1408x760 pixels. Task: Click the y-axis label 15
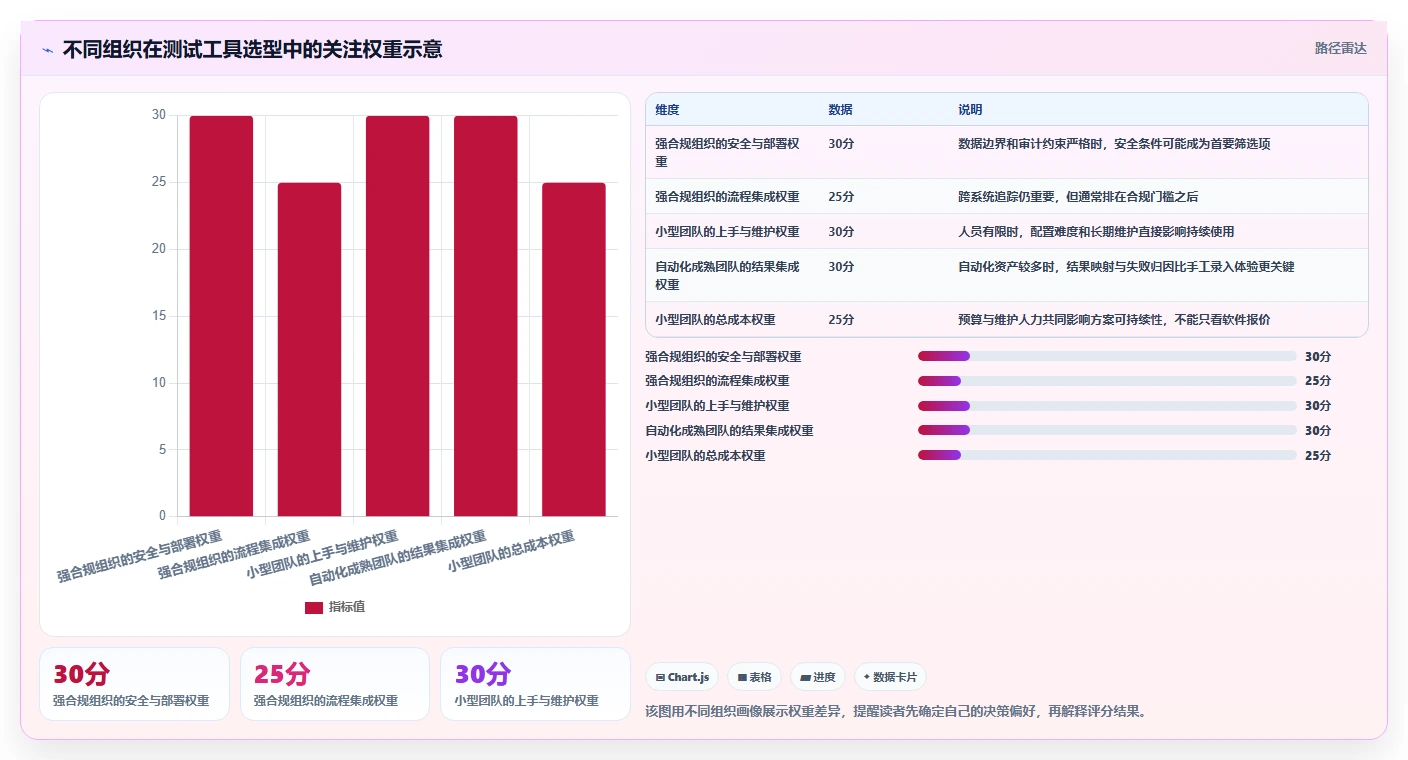point(159,316)
